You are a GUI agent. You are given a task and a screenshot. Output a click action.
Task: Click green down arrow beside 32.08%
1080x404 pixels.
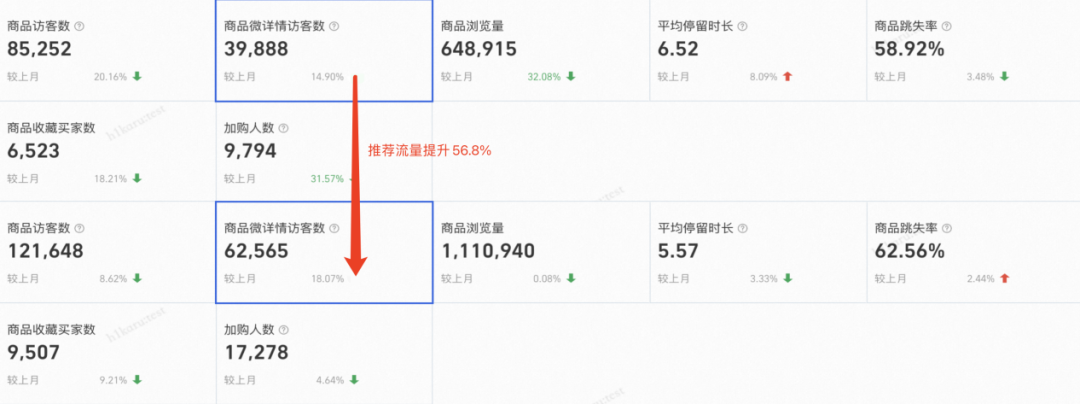coord(570,76)
